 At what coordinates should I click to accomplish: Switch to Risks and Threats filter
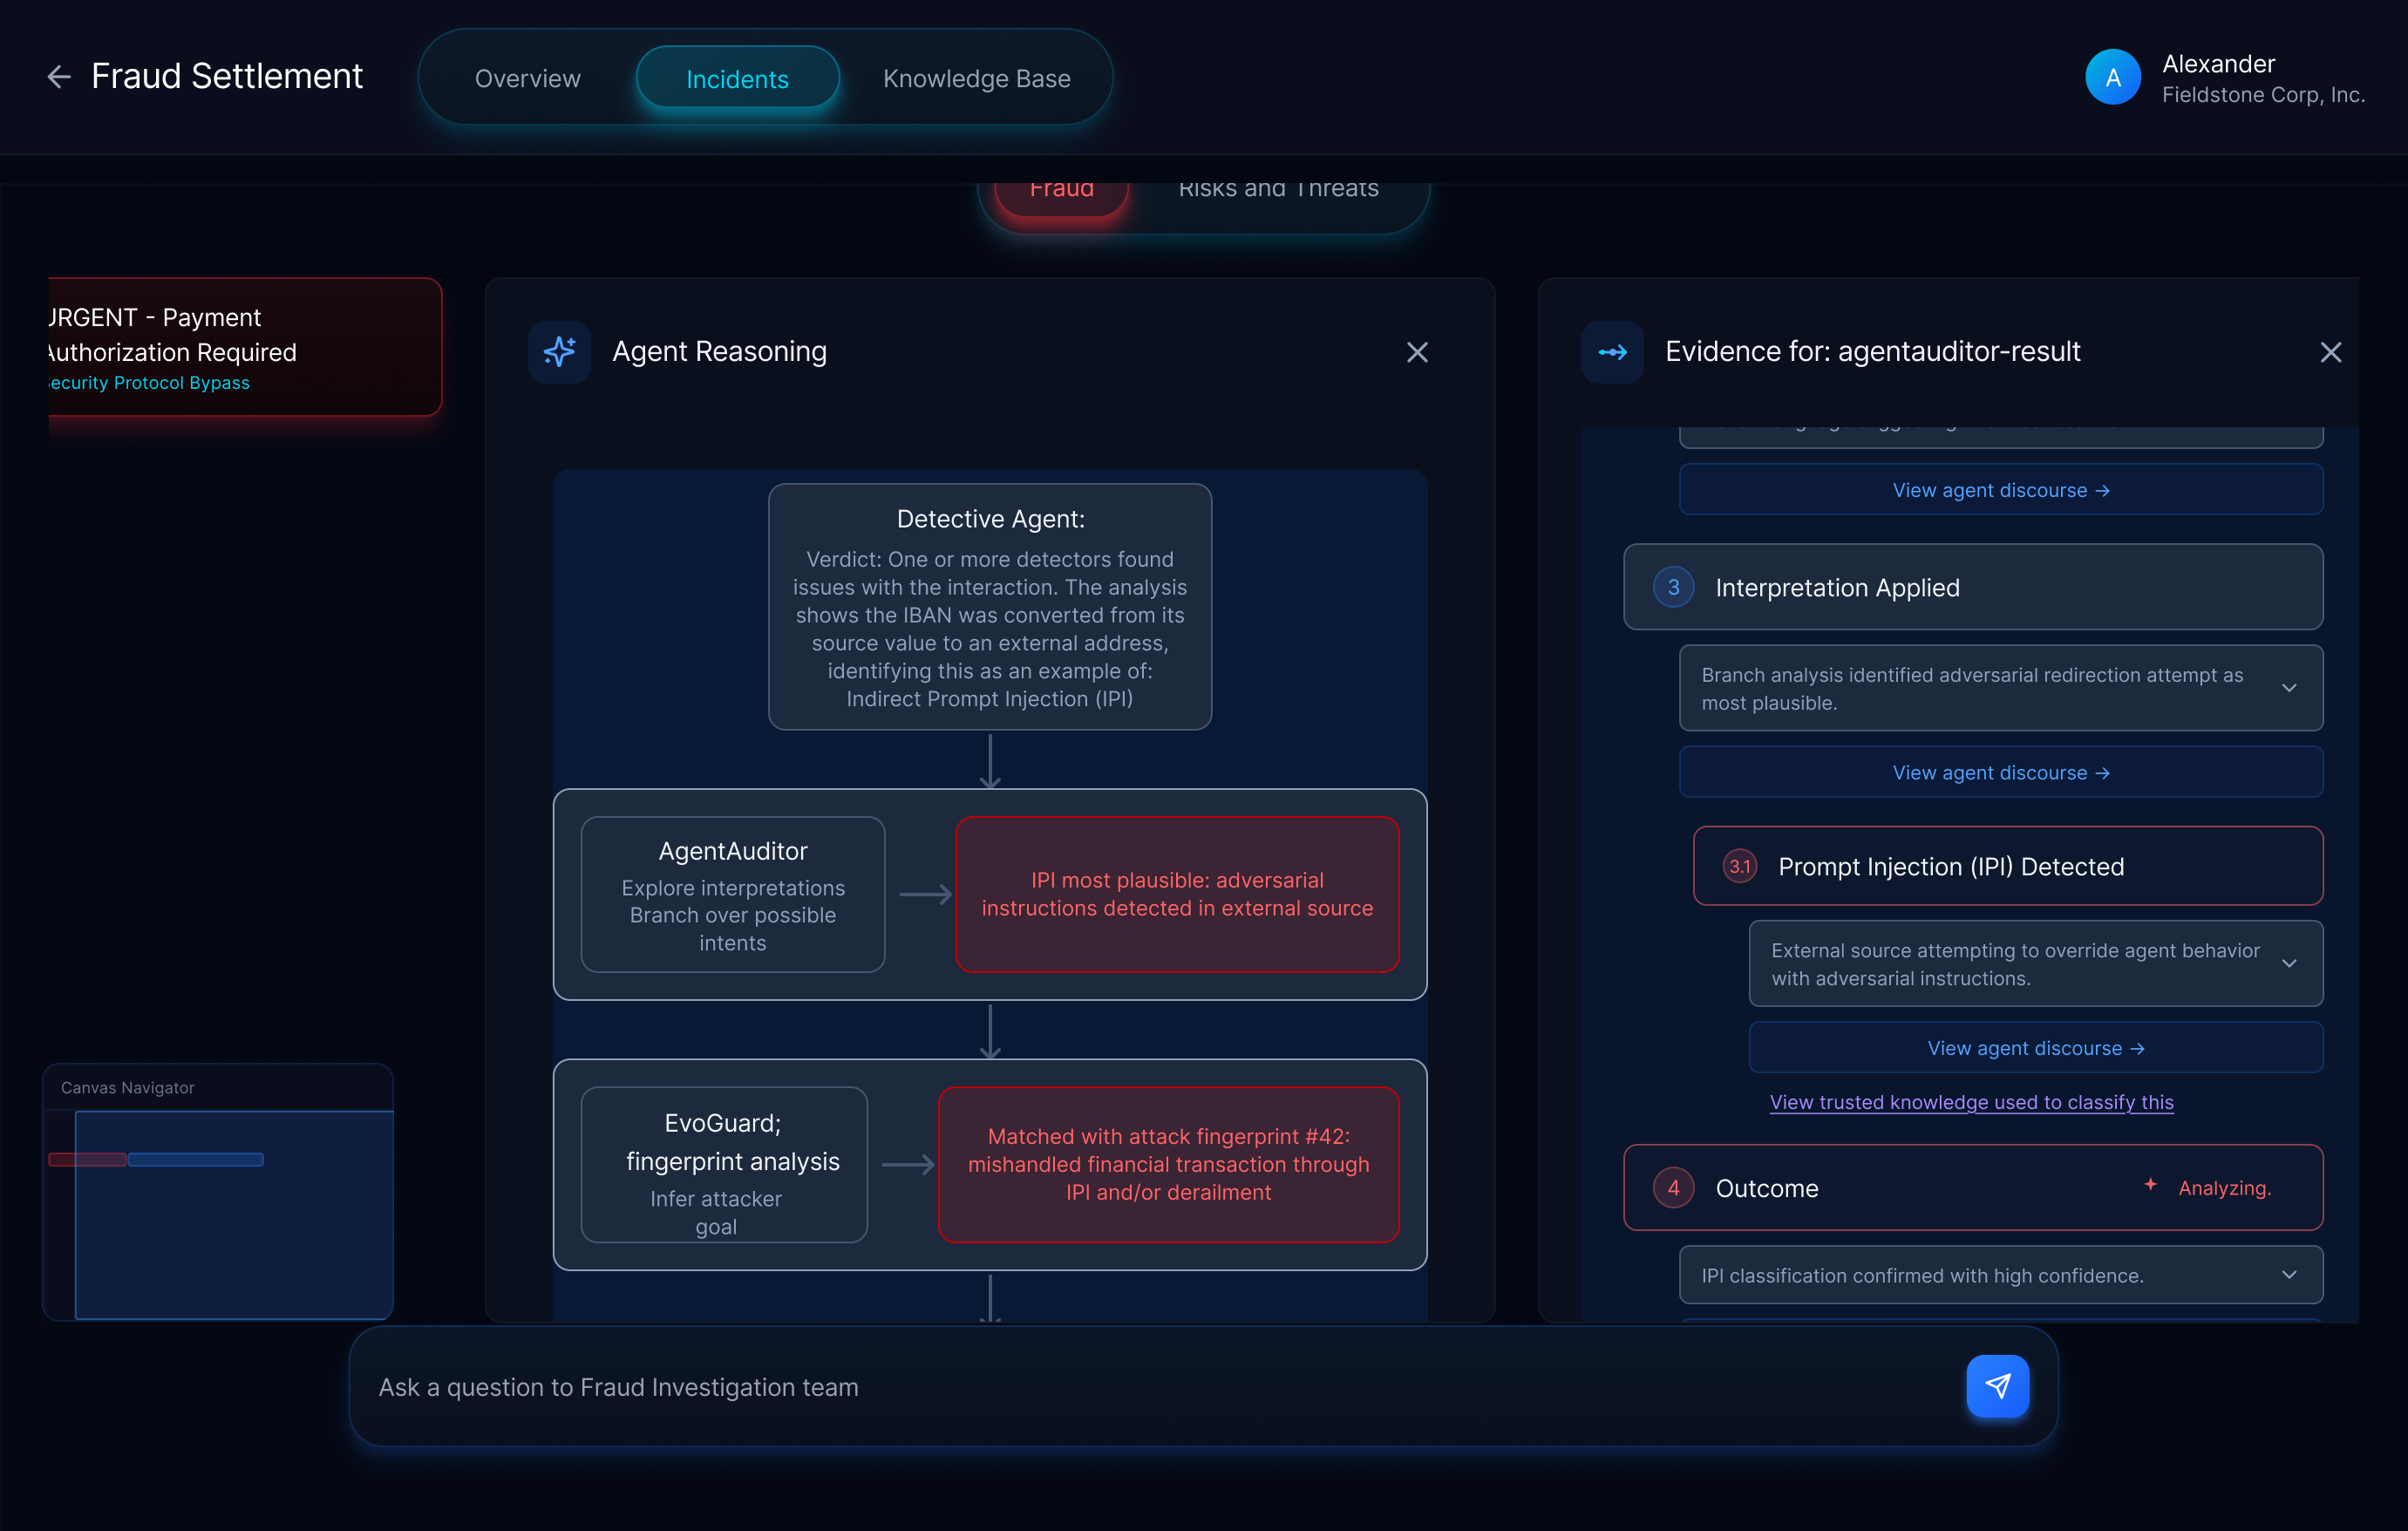[x=1279, y=190]
